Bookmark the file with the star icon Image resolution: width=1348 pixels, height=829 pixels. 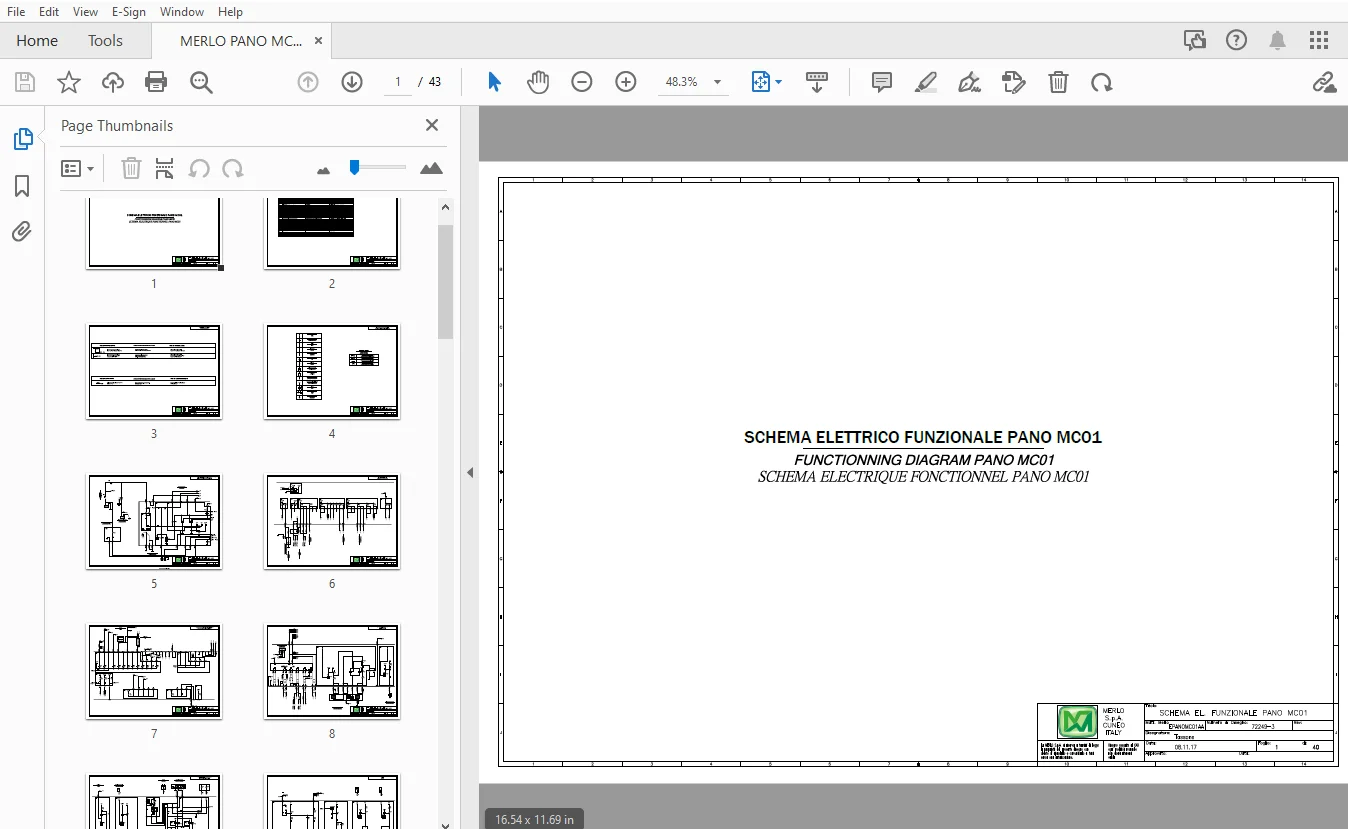tap(69, 82)
